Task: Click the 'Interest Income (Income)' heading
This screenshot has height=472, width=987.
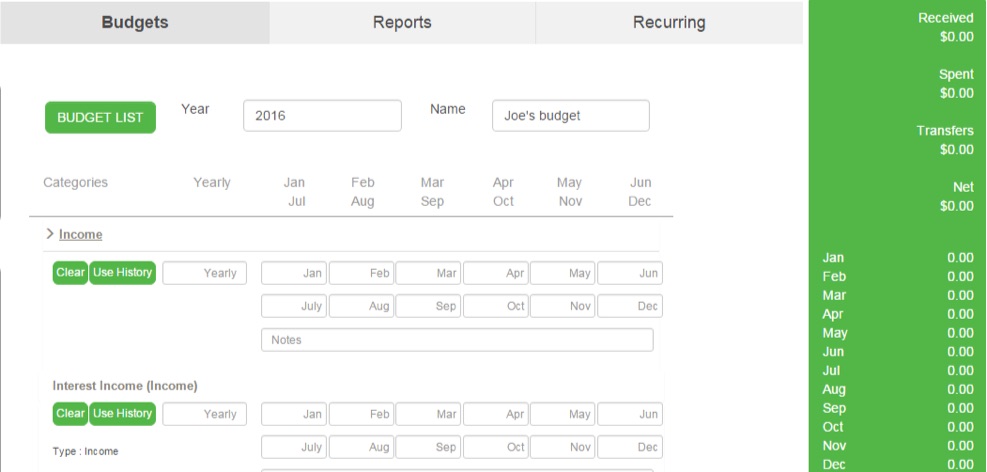Action: 125,386
